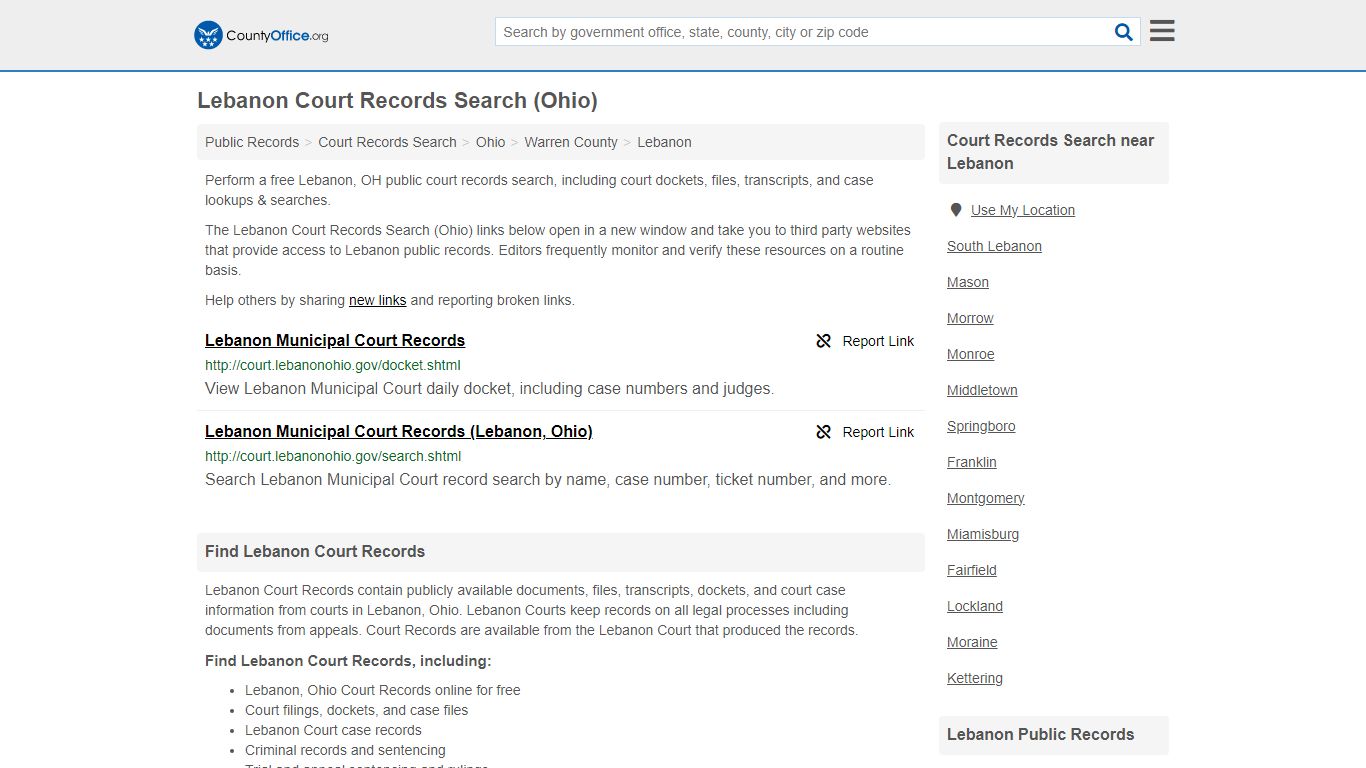Open Lebanon Municipal Court Records title link

click(x=335, y=340)
